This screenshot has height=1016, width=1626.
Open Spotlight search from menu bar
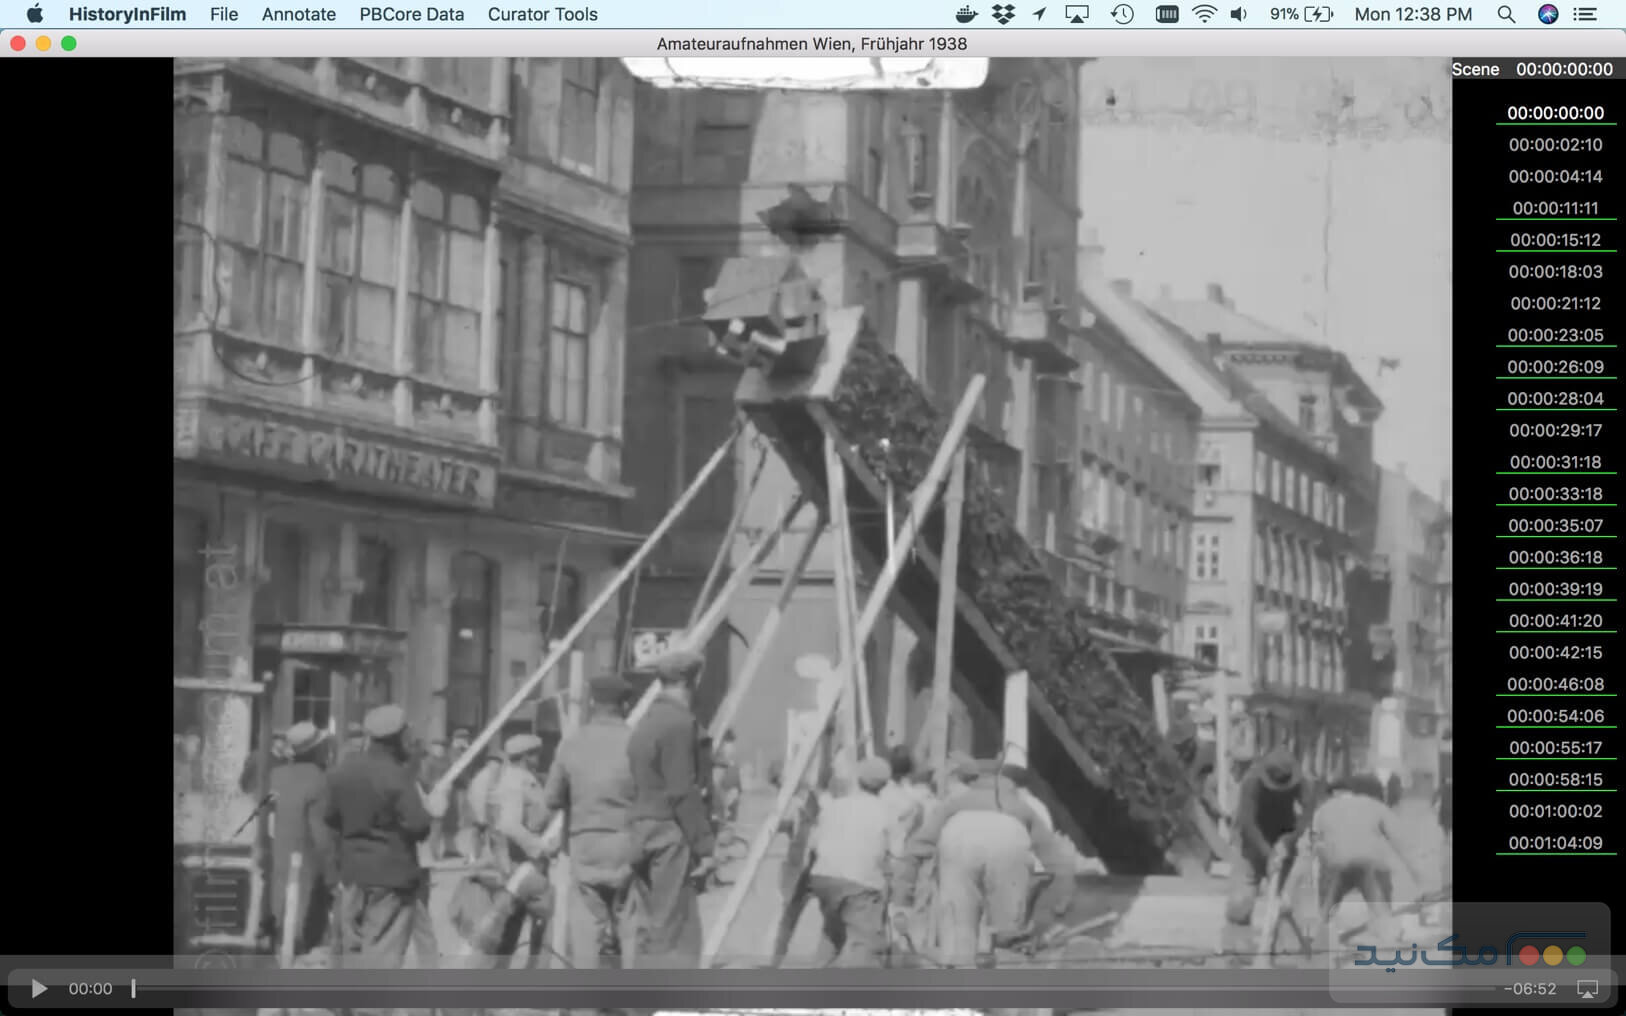(1504, 14)
